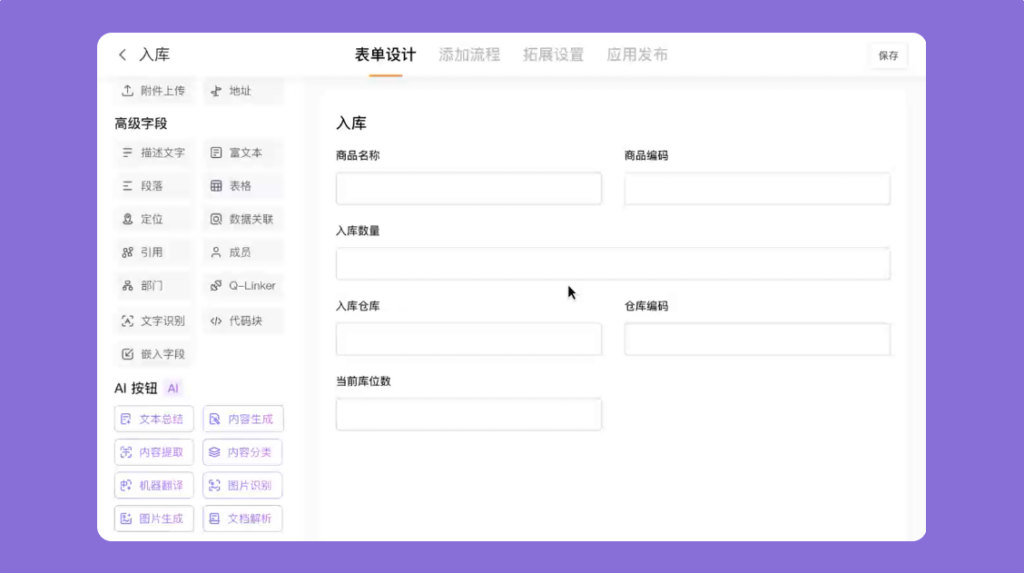Open the 拓展设置 tab
The width and height of the screenshot is (1024, 573).
(553, 55)
